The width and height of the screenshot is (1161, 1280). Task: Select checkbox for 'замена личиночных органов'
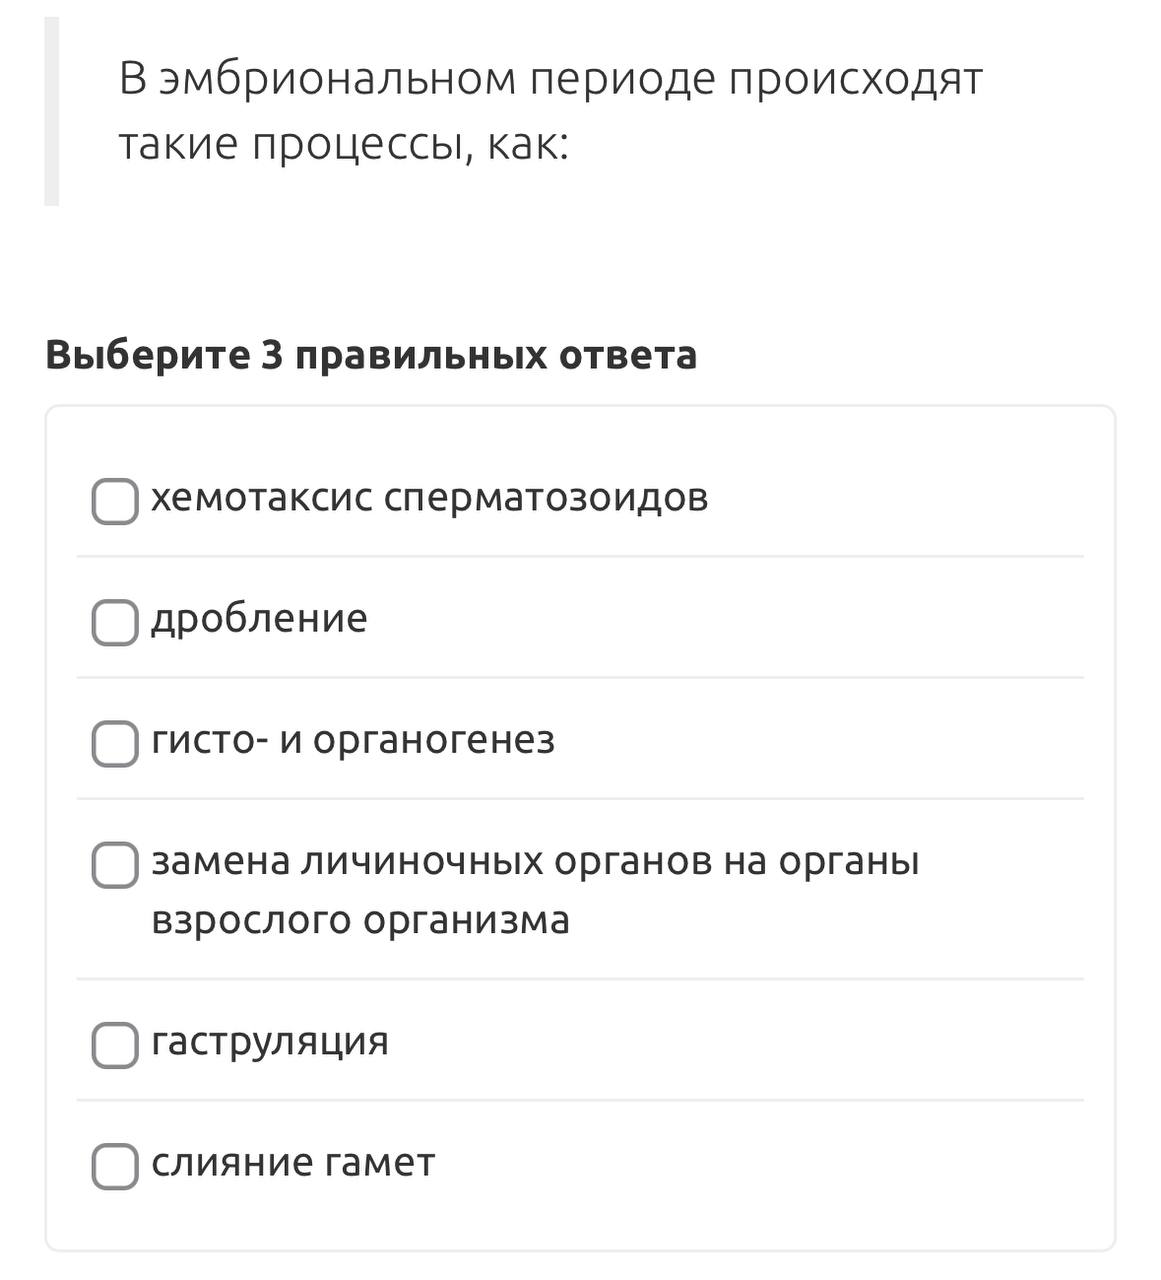point(115,864)
